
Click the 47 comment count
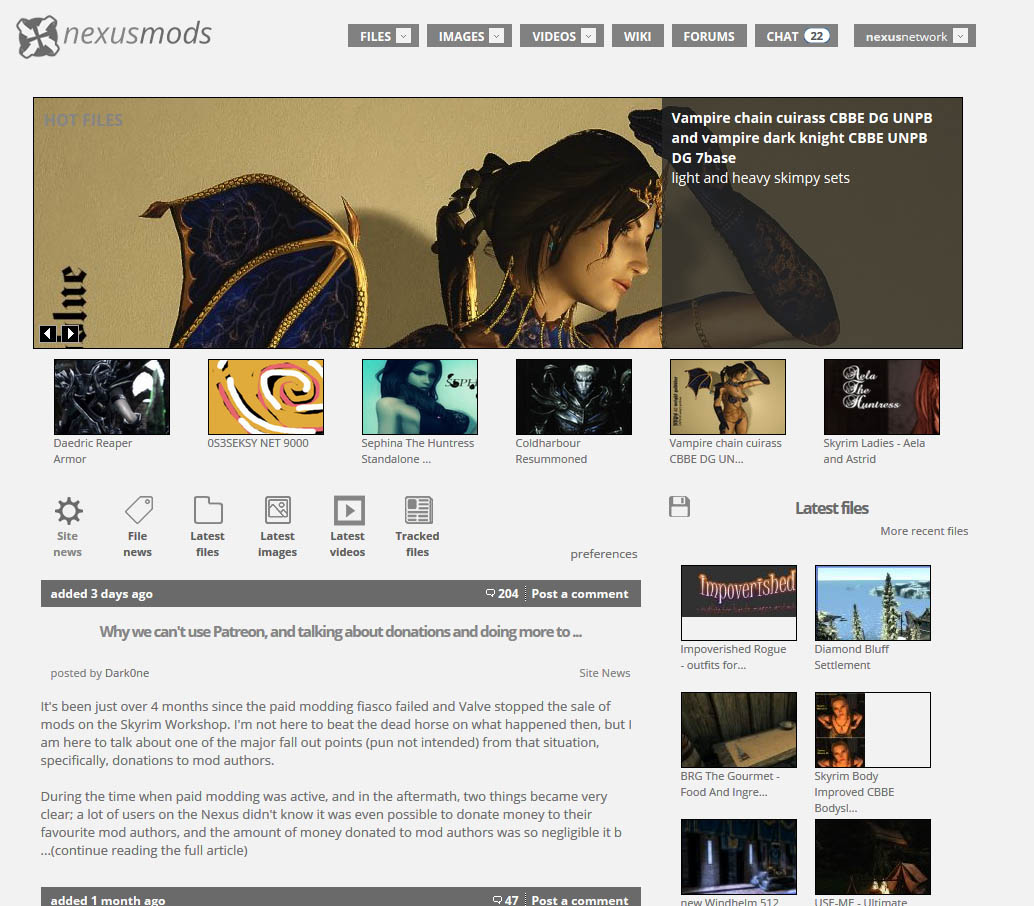pos(512,900)
